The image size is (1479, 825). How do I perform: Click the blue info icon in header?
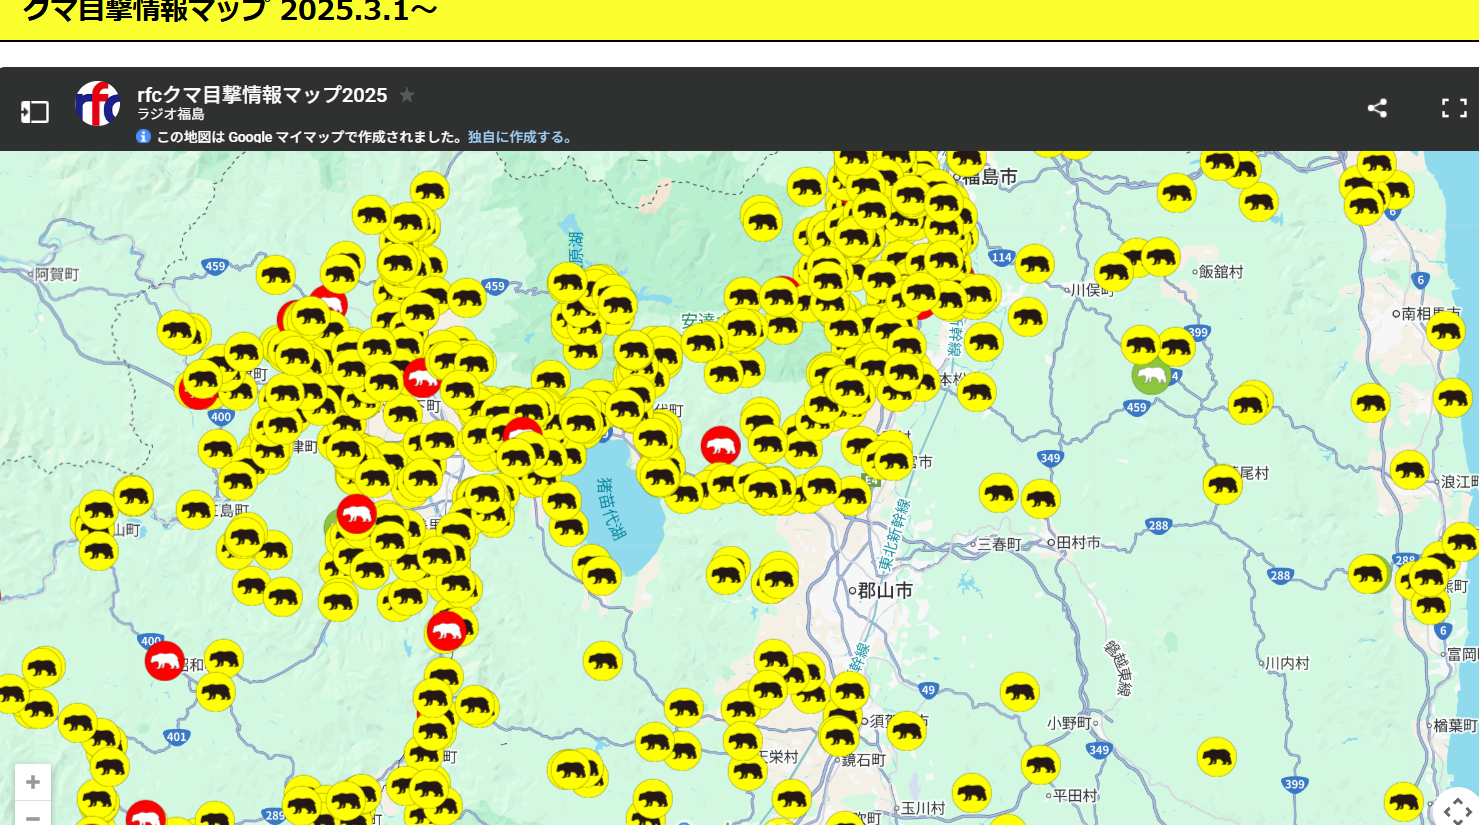143,137
